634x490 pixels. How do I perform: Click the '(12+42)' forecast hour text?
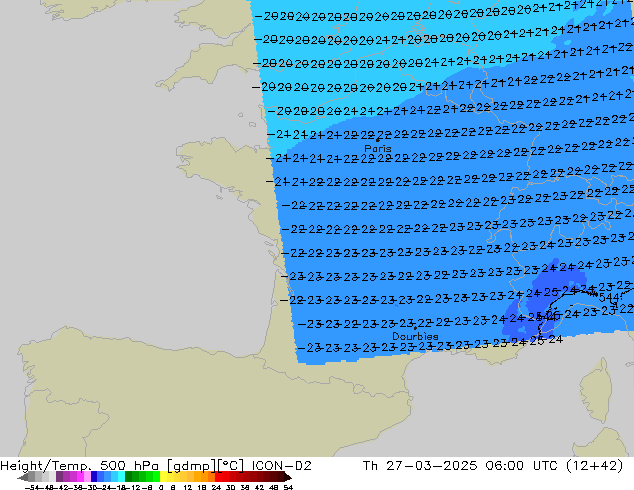click(594, 466)
